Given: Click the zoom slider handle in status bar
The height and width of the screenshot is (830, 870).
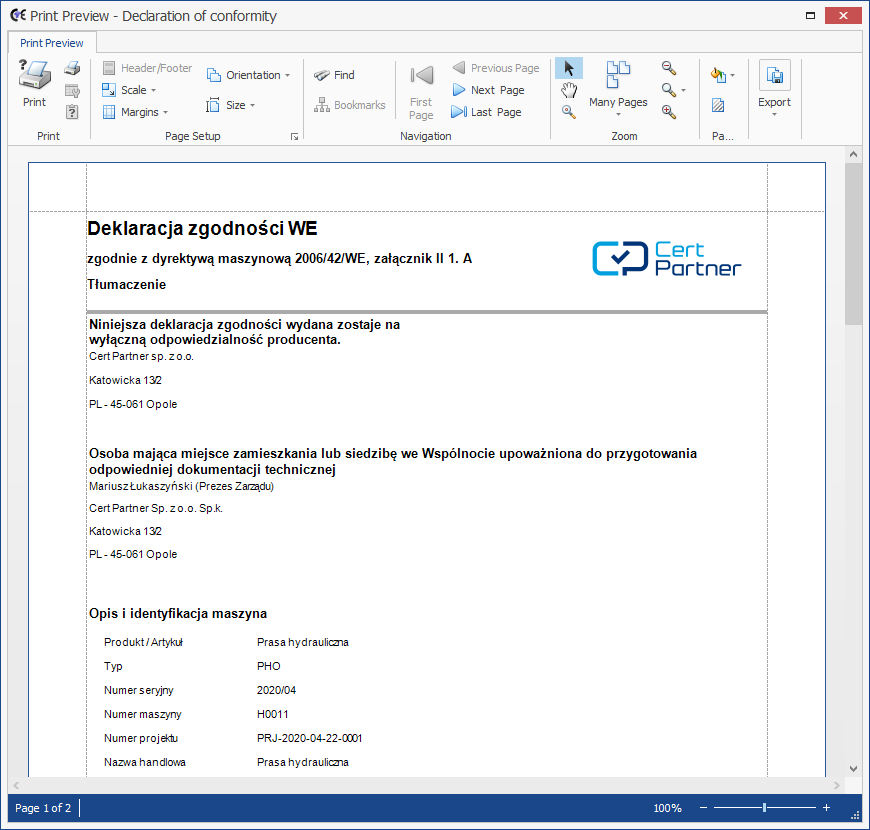Looking at the screenshot, I should click(x=764, y=807).
